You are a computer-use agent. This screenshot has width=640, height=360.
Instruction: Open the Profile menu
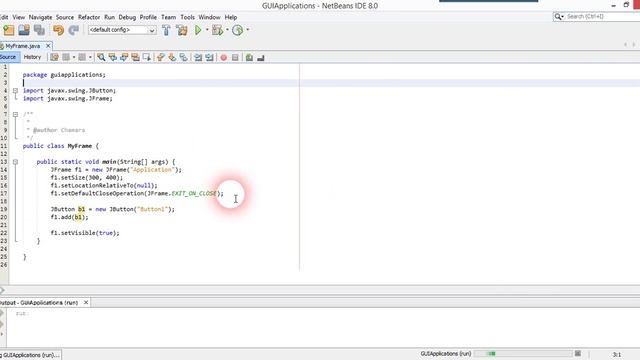pyautogui.click(x=148, y=17)
